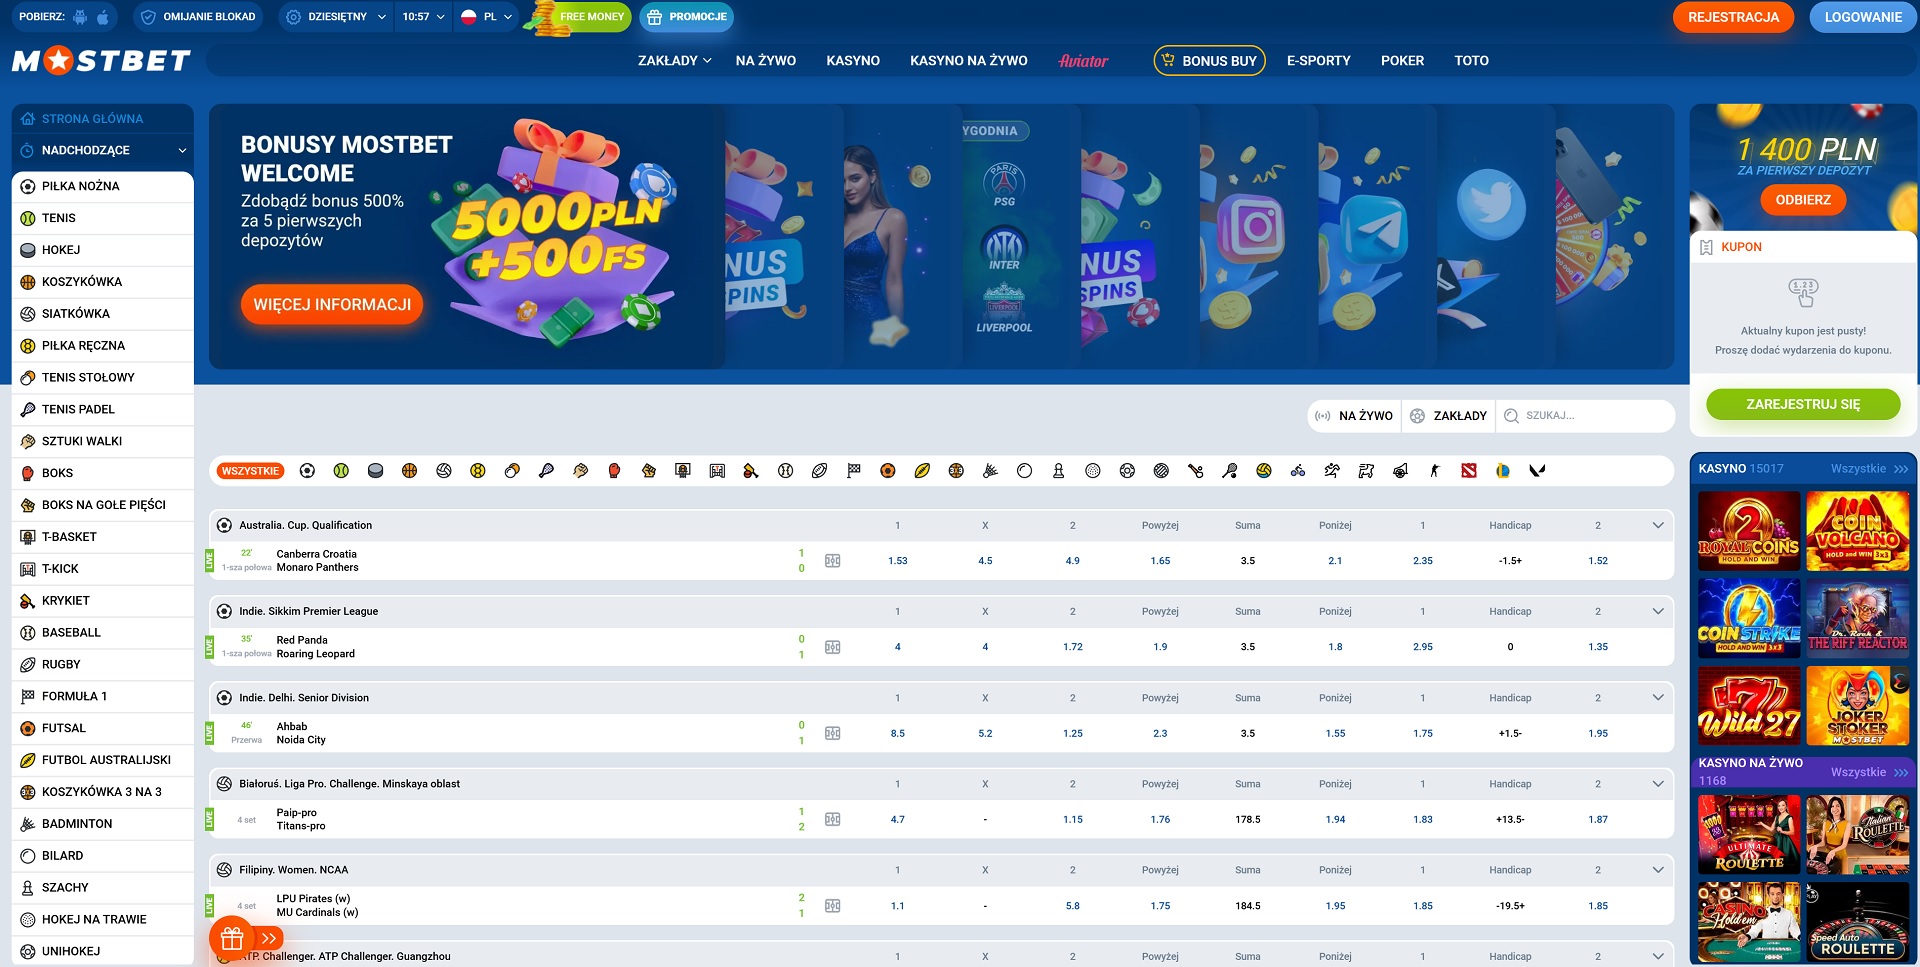Open the PL language dropdown
This screenshot has width=1920, height=967.
(487, 17)
